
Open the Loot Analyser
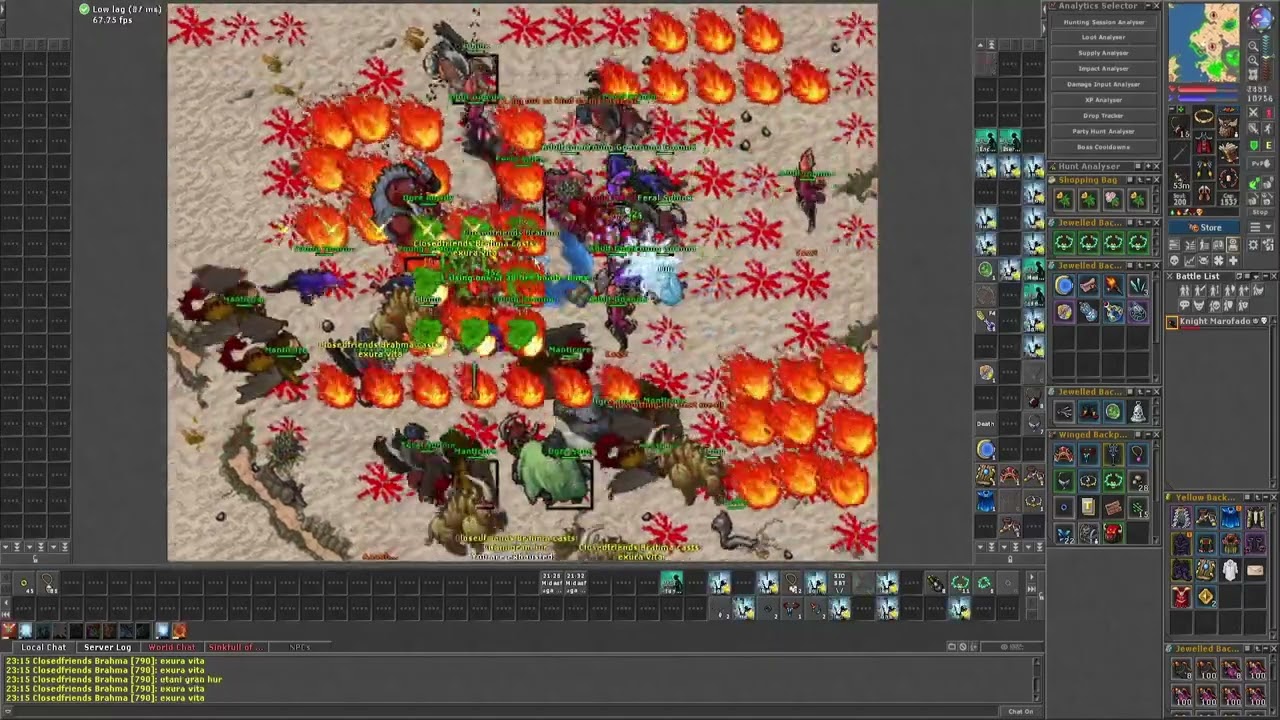[x=1103, y=37]
